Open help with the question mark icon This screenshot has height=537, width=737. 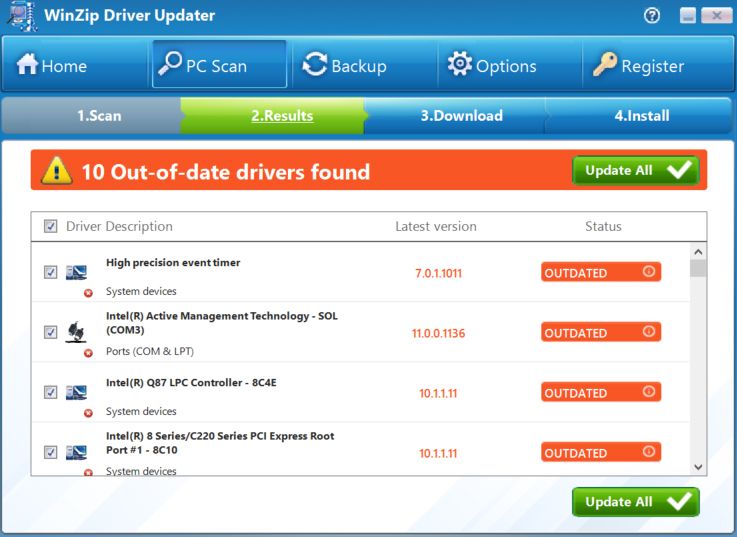click(x=652, y=16)
